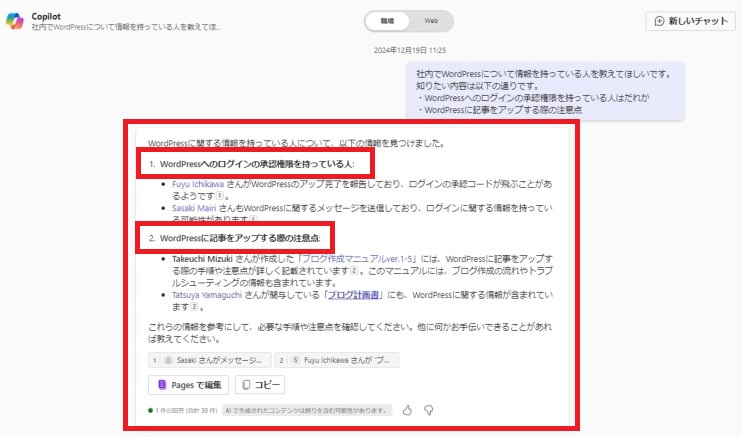
Task: Click the S icon in reference 2 chip
Action: tap(295, 360)
